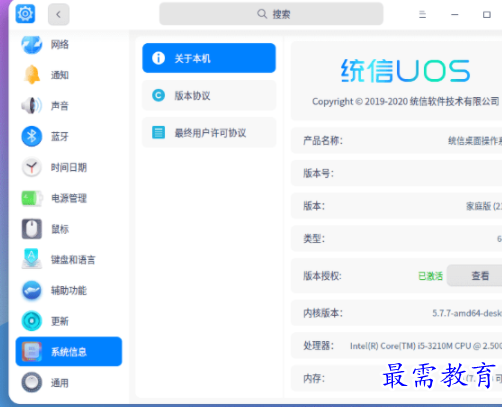The height and width of the screenshot is (407, 504).
Task: Open the 版本协议 tab
Action: (x=209, y=95)
